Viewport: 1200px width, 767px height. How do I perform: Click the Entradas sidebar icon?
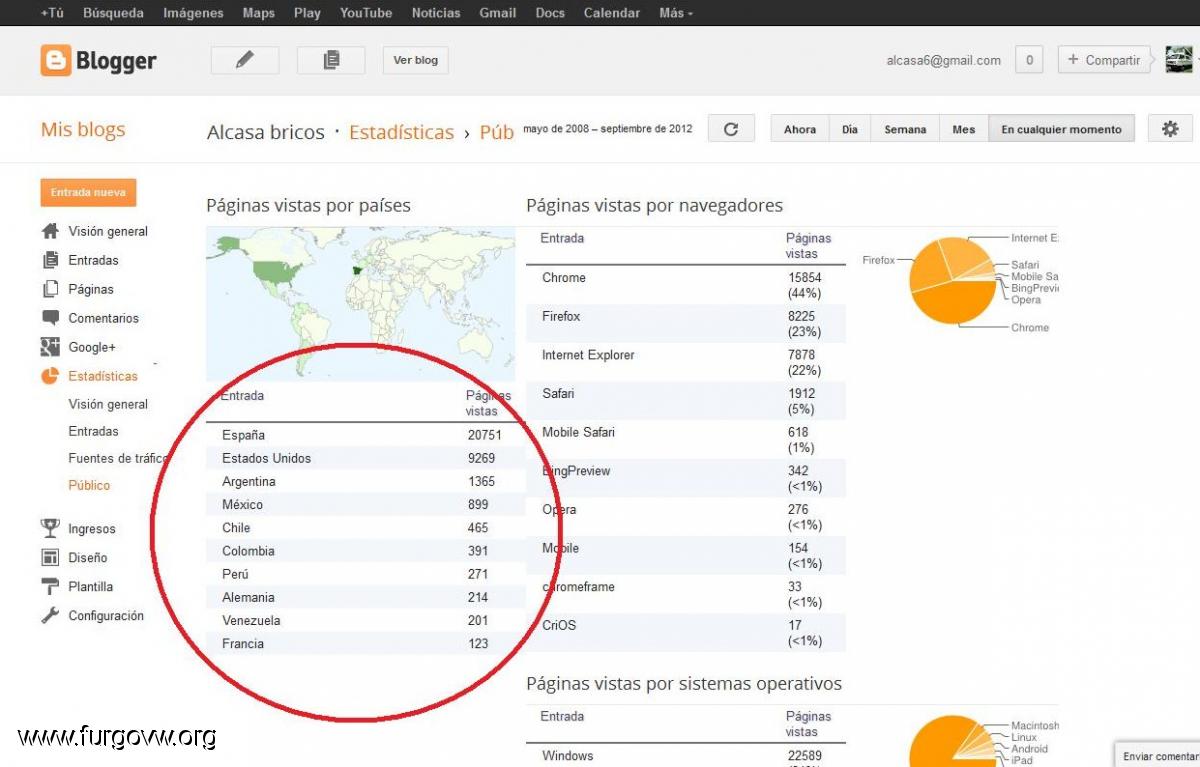click(x=50, y=260)
